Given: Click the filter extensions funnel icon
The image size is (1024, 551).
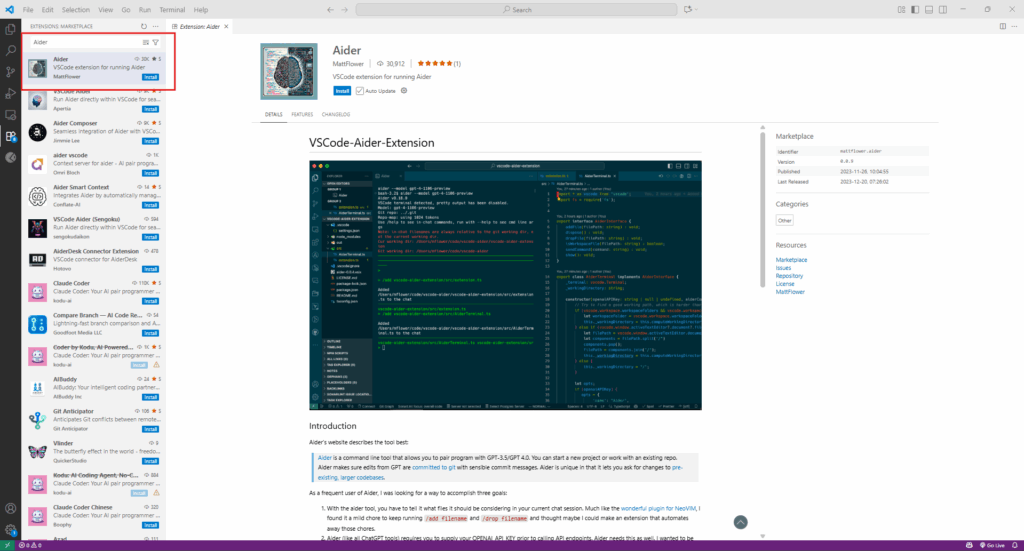Looking at the screenshot, I should point(156,42).
